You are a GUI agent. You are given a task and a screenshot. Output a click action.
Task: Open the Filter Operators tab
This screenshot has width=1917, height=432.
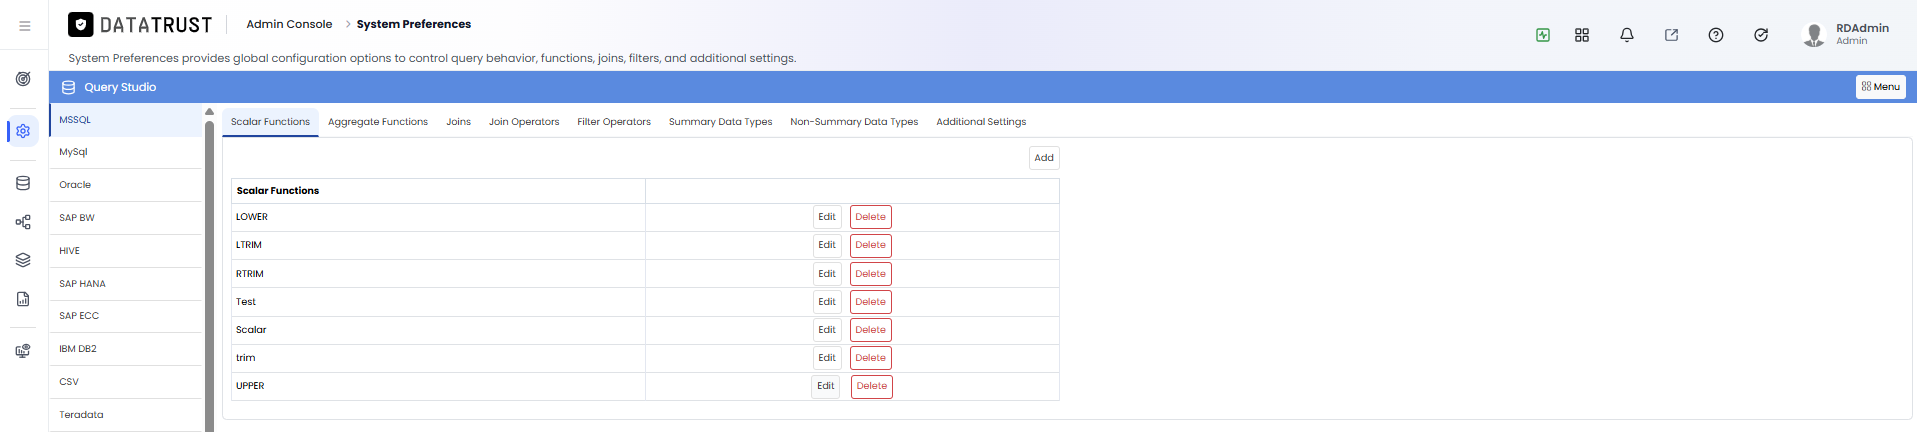(x=614, y=122)
